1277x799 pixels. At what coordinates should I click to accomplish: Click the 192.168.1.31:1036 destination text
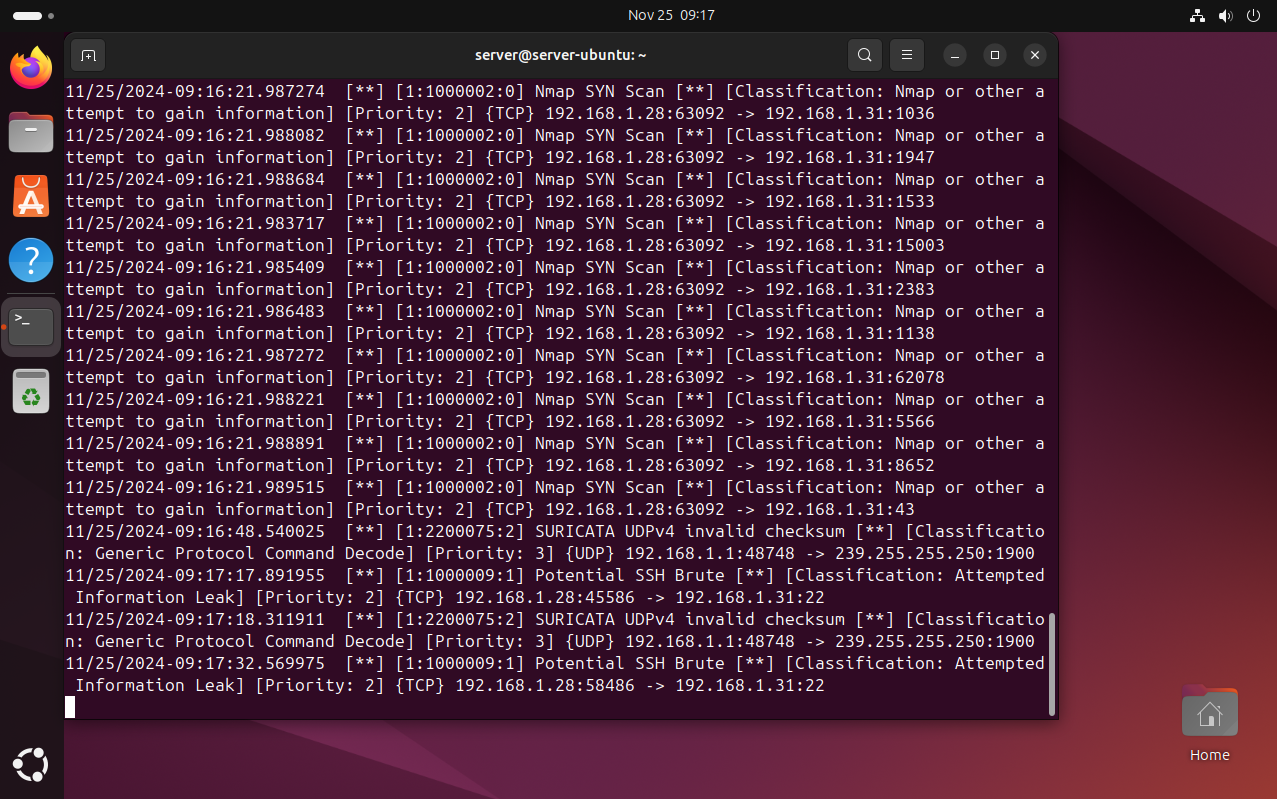coord(850,113)
